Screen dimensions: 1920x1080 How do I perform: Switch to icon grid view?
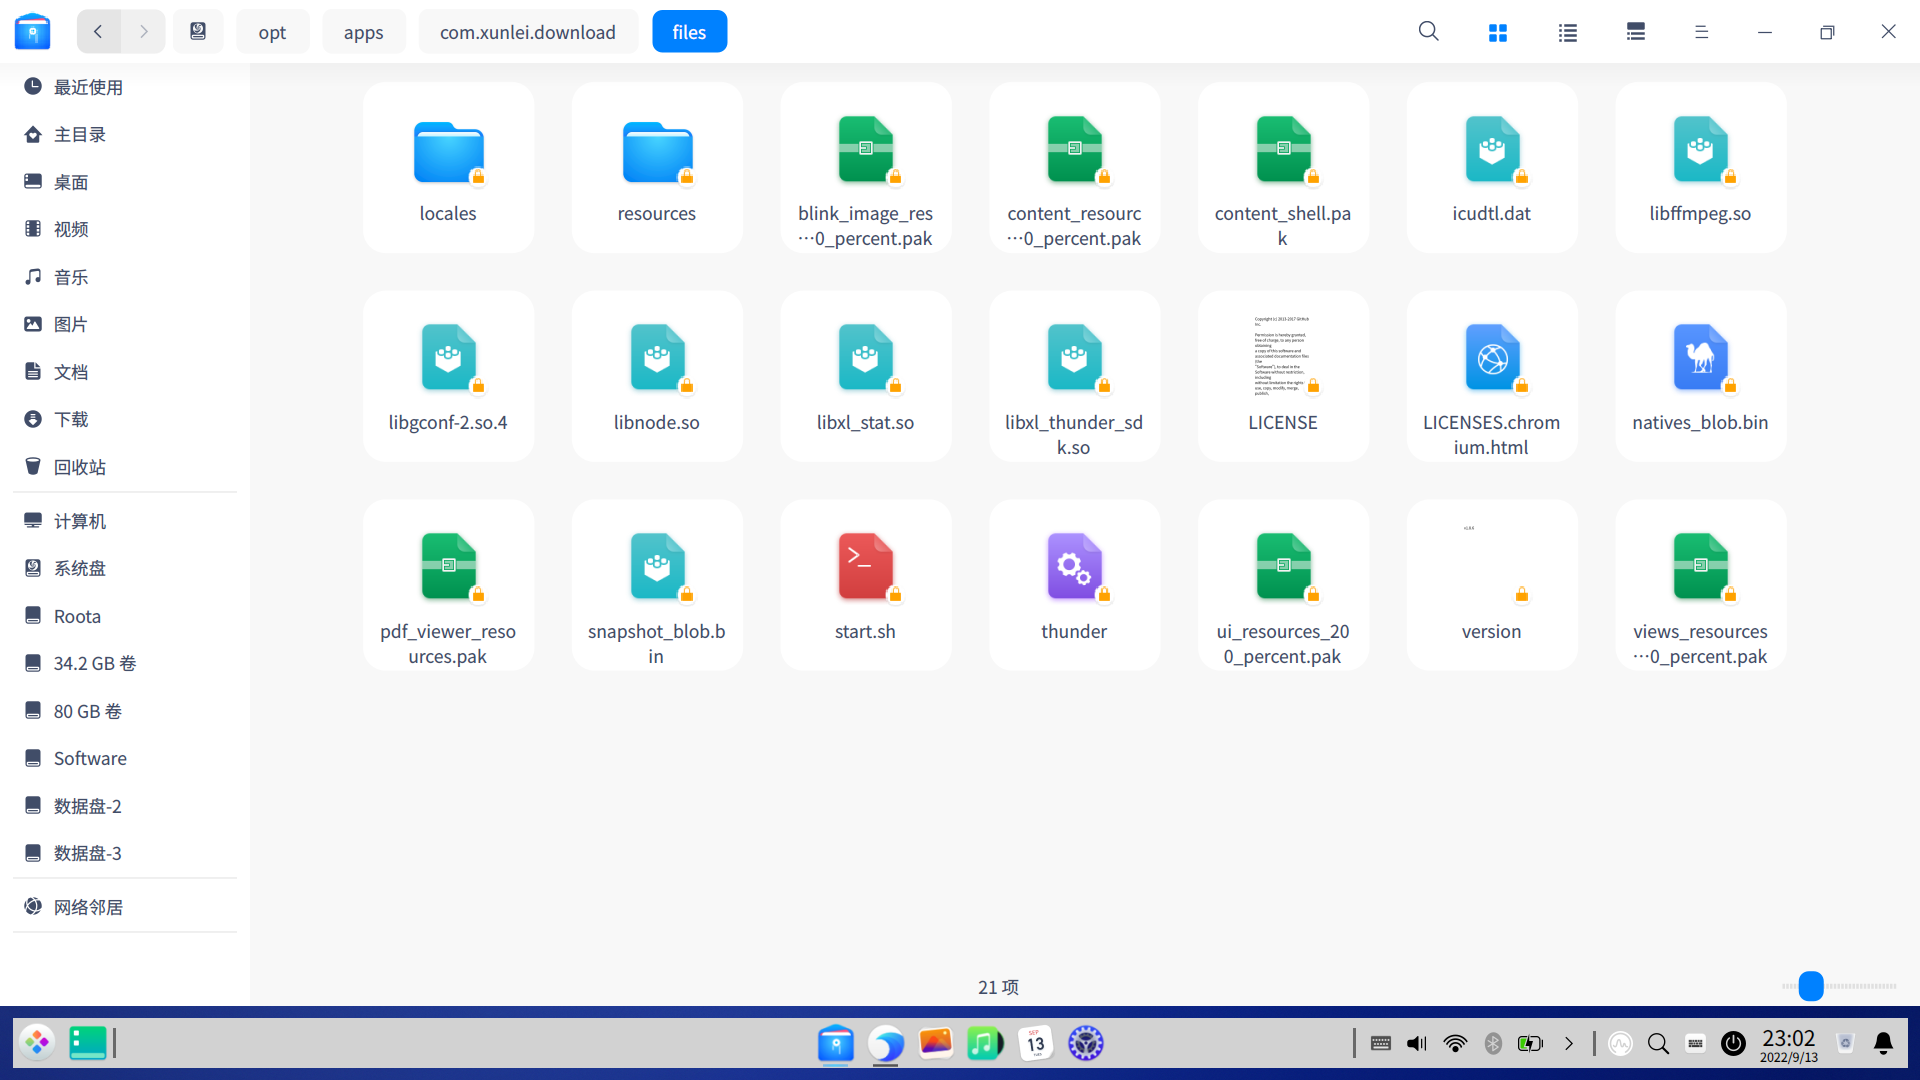click(1497, 32)
